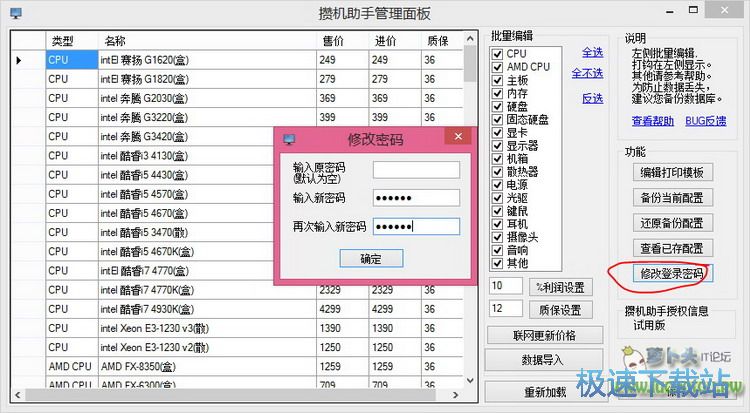Click the 全不选 link
The height and width of the screenshot is (413, 750).
587,73
